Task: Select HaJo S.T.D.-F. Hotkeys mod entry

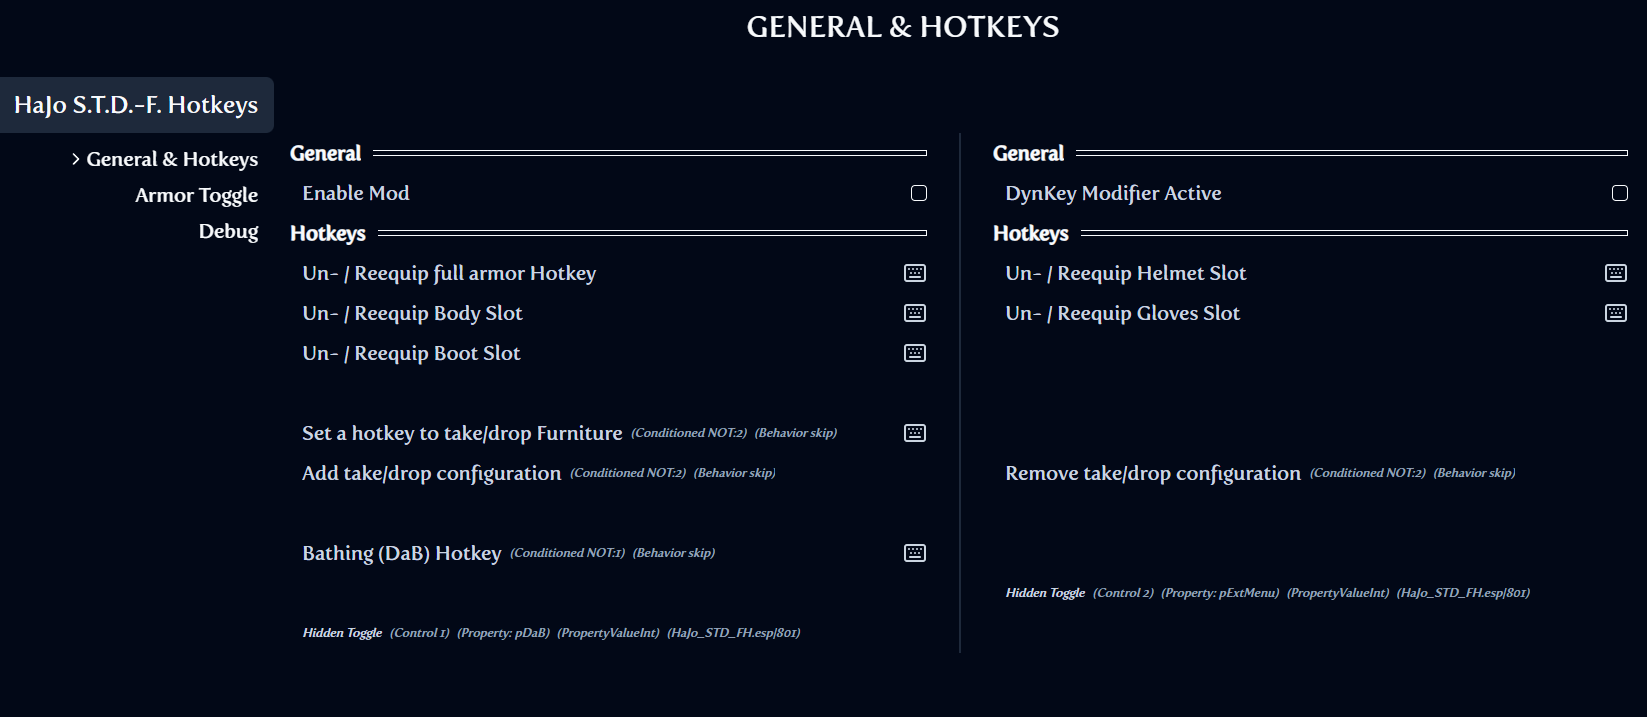Action: point(136,105)
